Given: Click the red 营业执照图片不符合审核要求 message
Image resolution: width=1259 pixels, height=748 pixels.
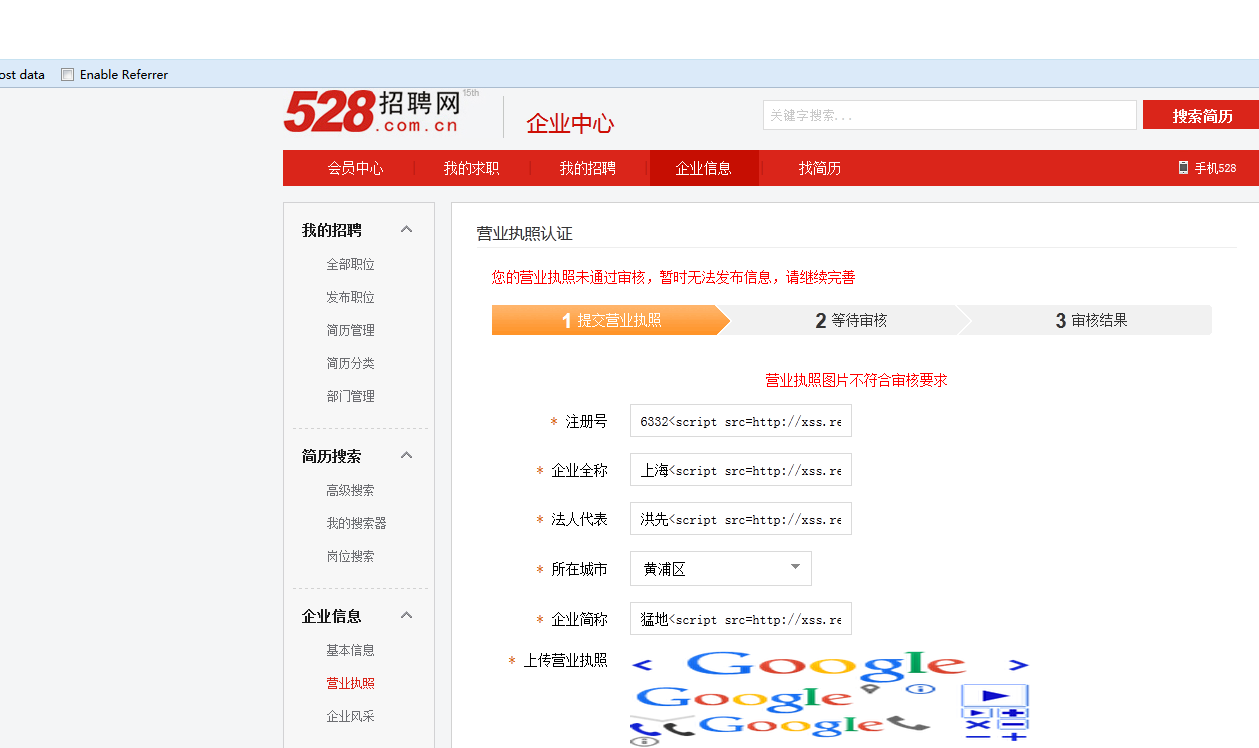Looking at the screenshot, I should [x=856, y=380].
